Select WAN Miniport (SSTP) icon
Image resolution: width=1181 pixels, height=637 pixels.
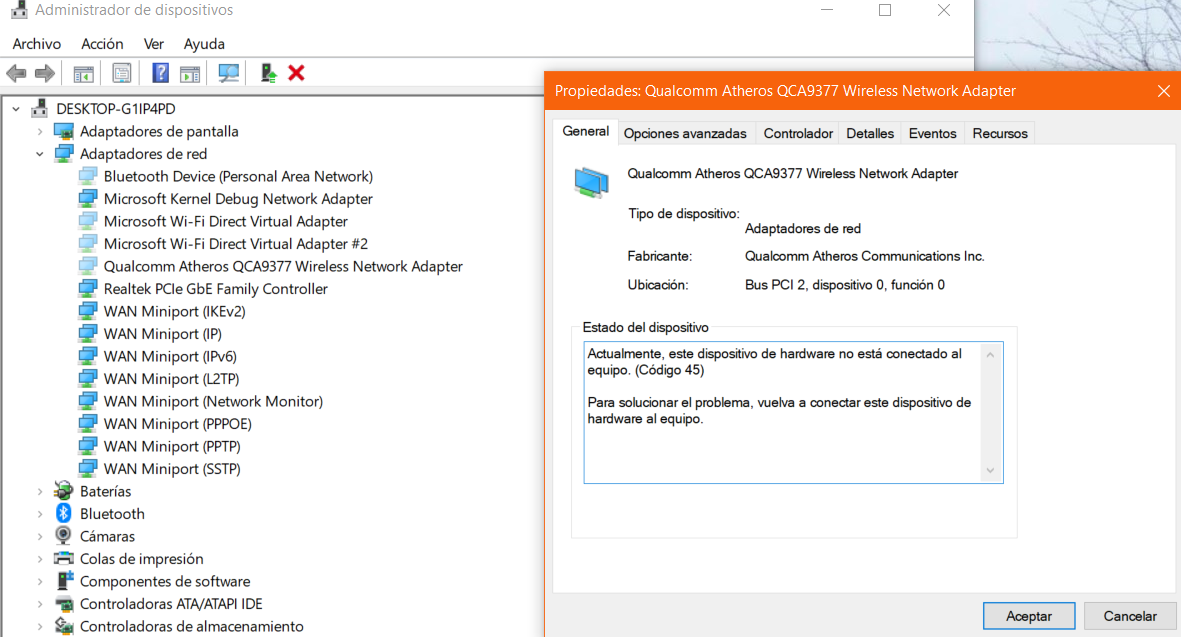click(x=88, y=468)
